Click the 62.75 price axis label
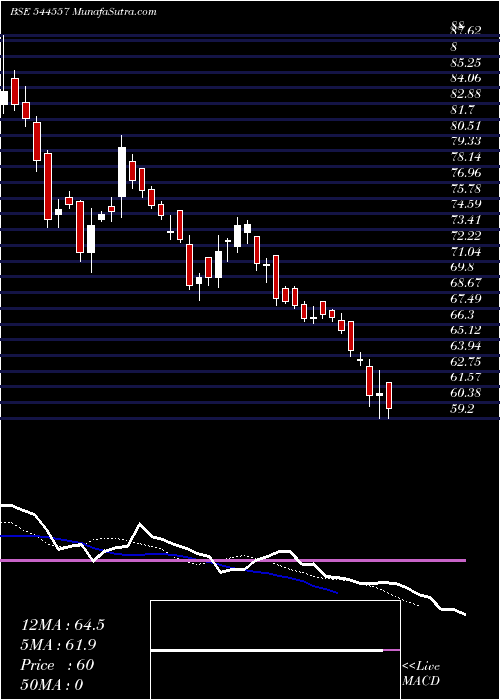This screenshot has width=500, height=700. pos(466,362)
